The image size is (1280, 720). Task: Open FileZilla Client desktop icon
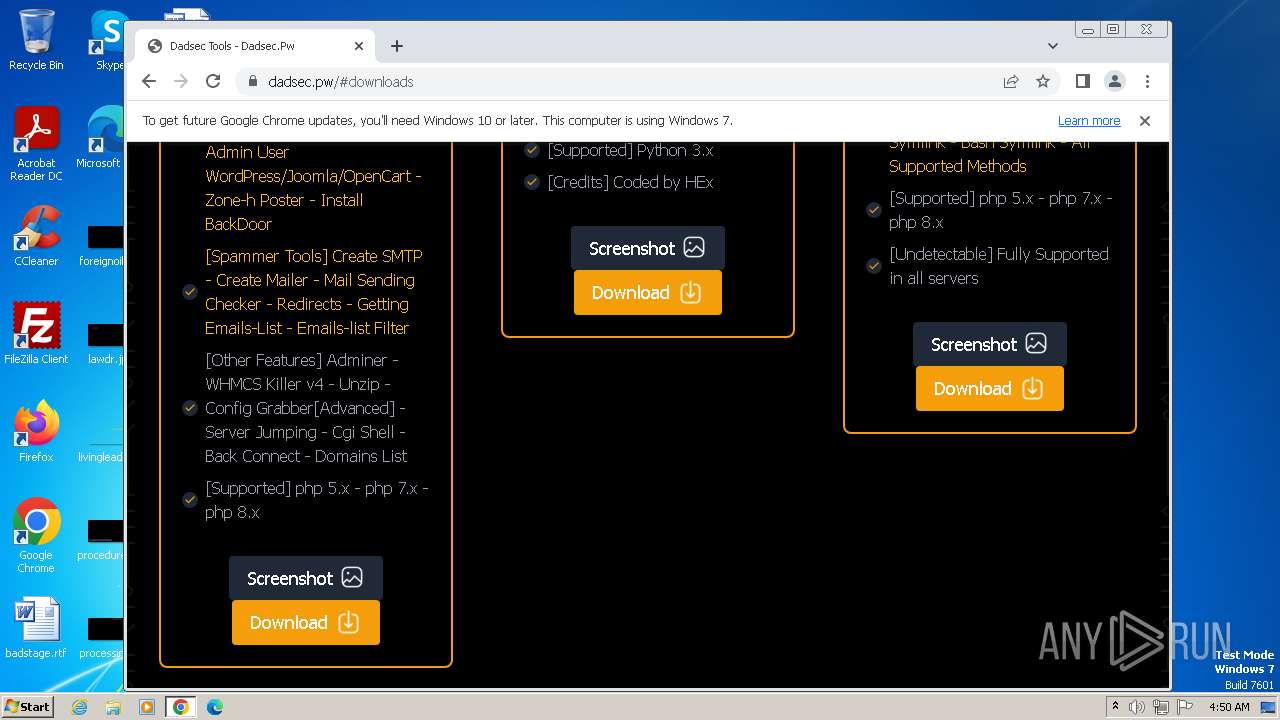(x=36, y=334)
